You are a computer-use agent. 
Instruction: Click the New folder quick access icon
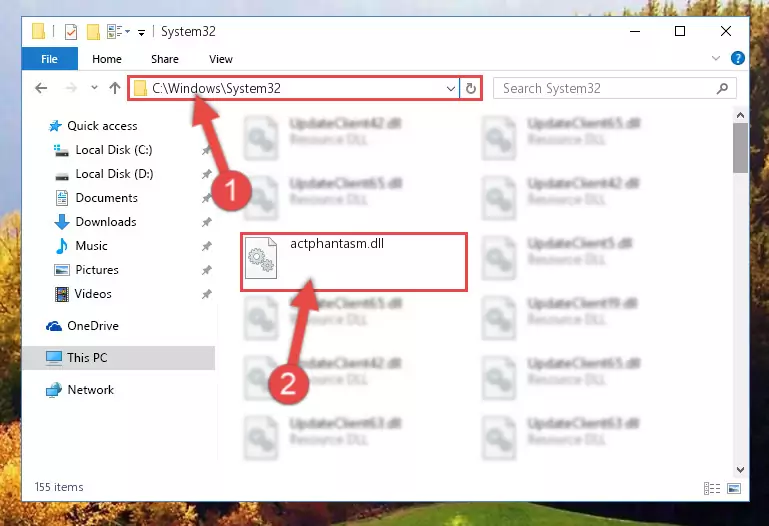click(93, 32)
